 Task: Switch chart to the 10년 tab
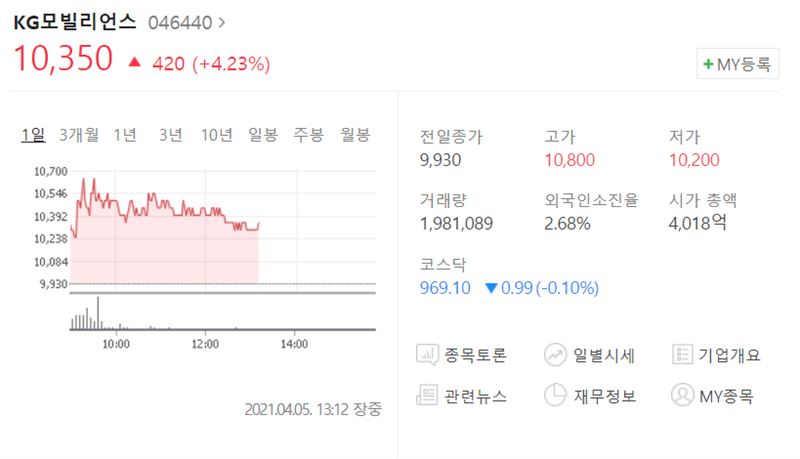pos(217,135)
